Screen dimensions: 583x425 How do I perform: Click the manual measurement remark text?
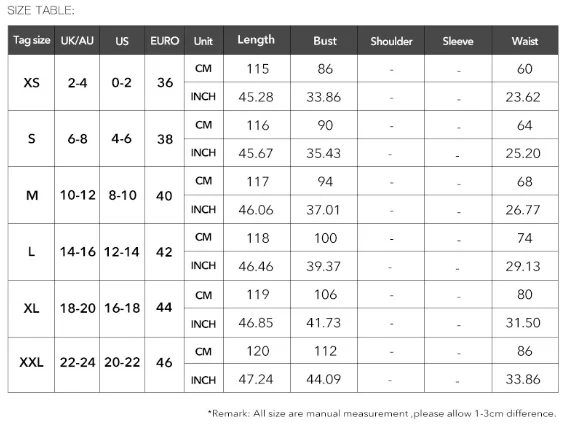pos(382,413)
